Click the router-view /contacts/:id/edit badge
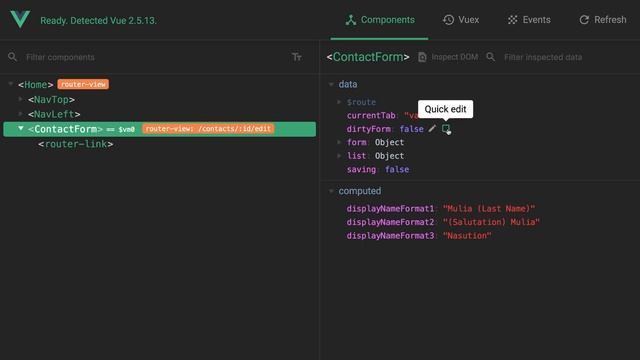This screenshot has width=640, height=360. point(208,129)
